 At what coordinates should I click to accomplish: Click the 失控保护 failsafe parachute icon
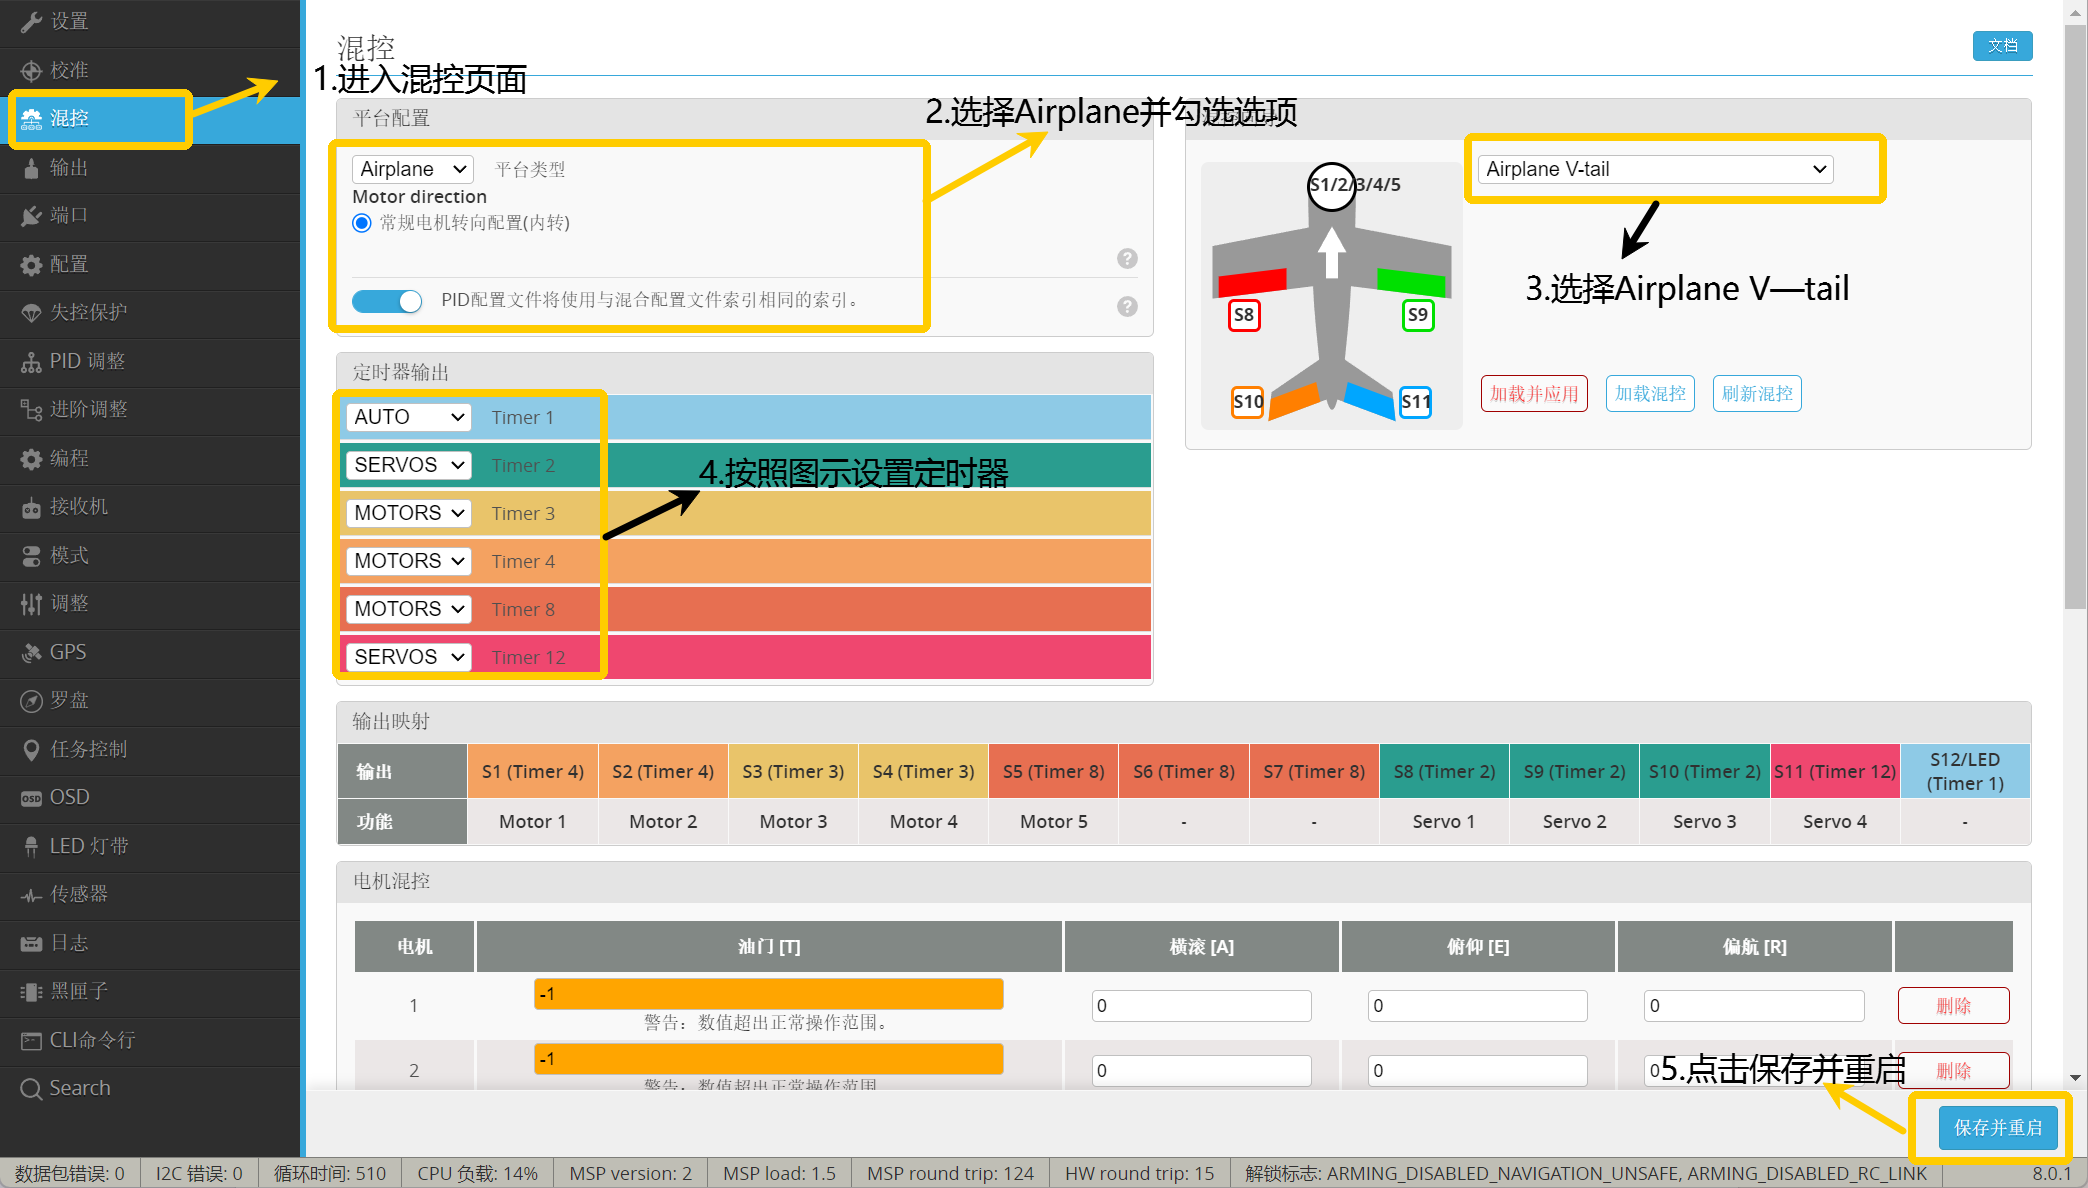tap(31, 313)
